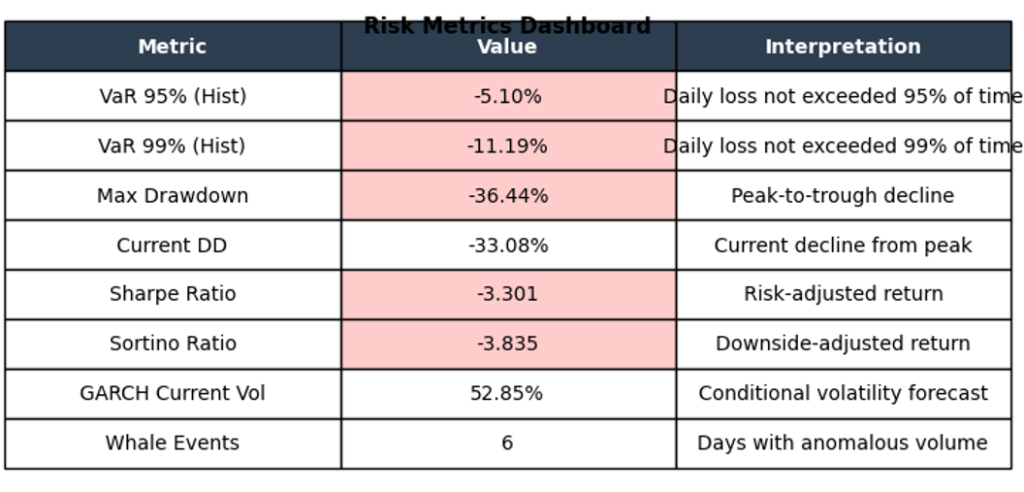Select the Sortino Ratio metric cell
1024x492 pixels.
(x=172, y=344)
